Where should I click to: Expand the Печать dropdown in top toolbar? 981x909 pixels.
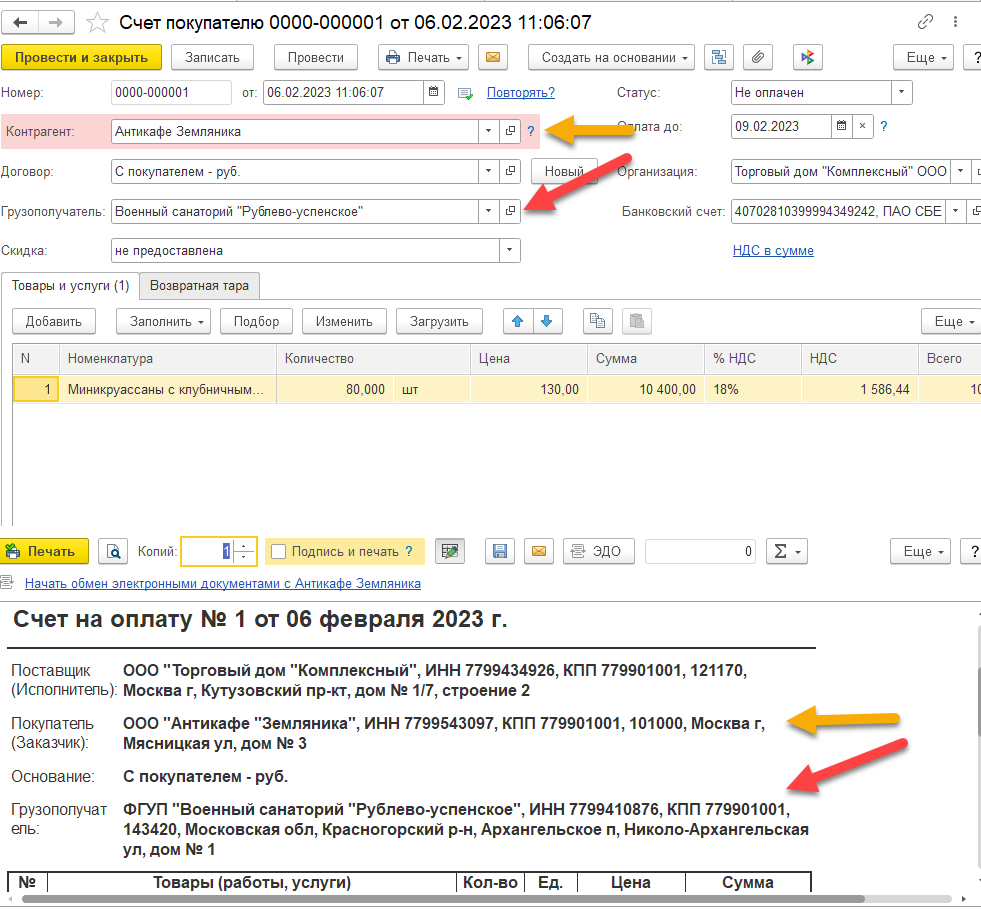pyautogui.click(x=424, y=58)
